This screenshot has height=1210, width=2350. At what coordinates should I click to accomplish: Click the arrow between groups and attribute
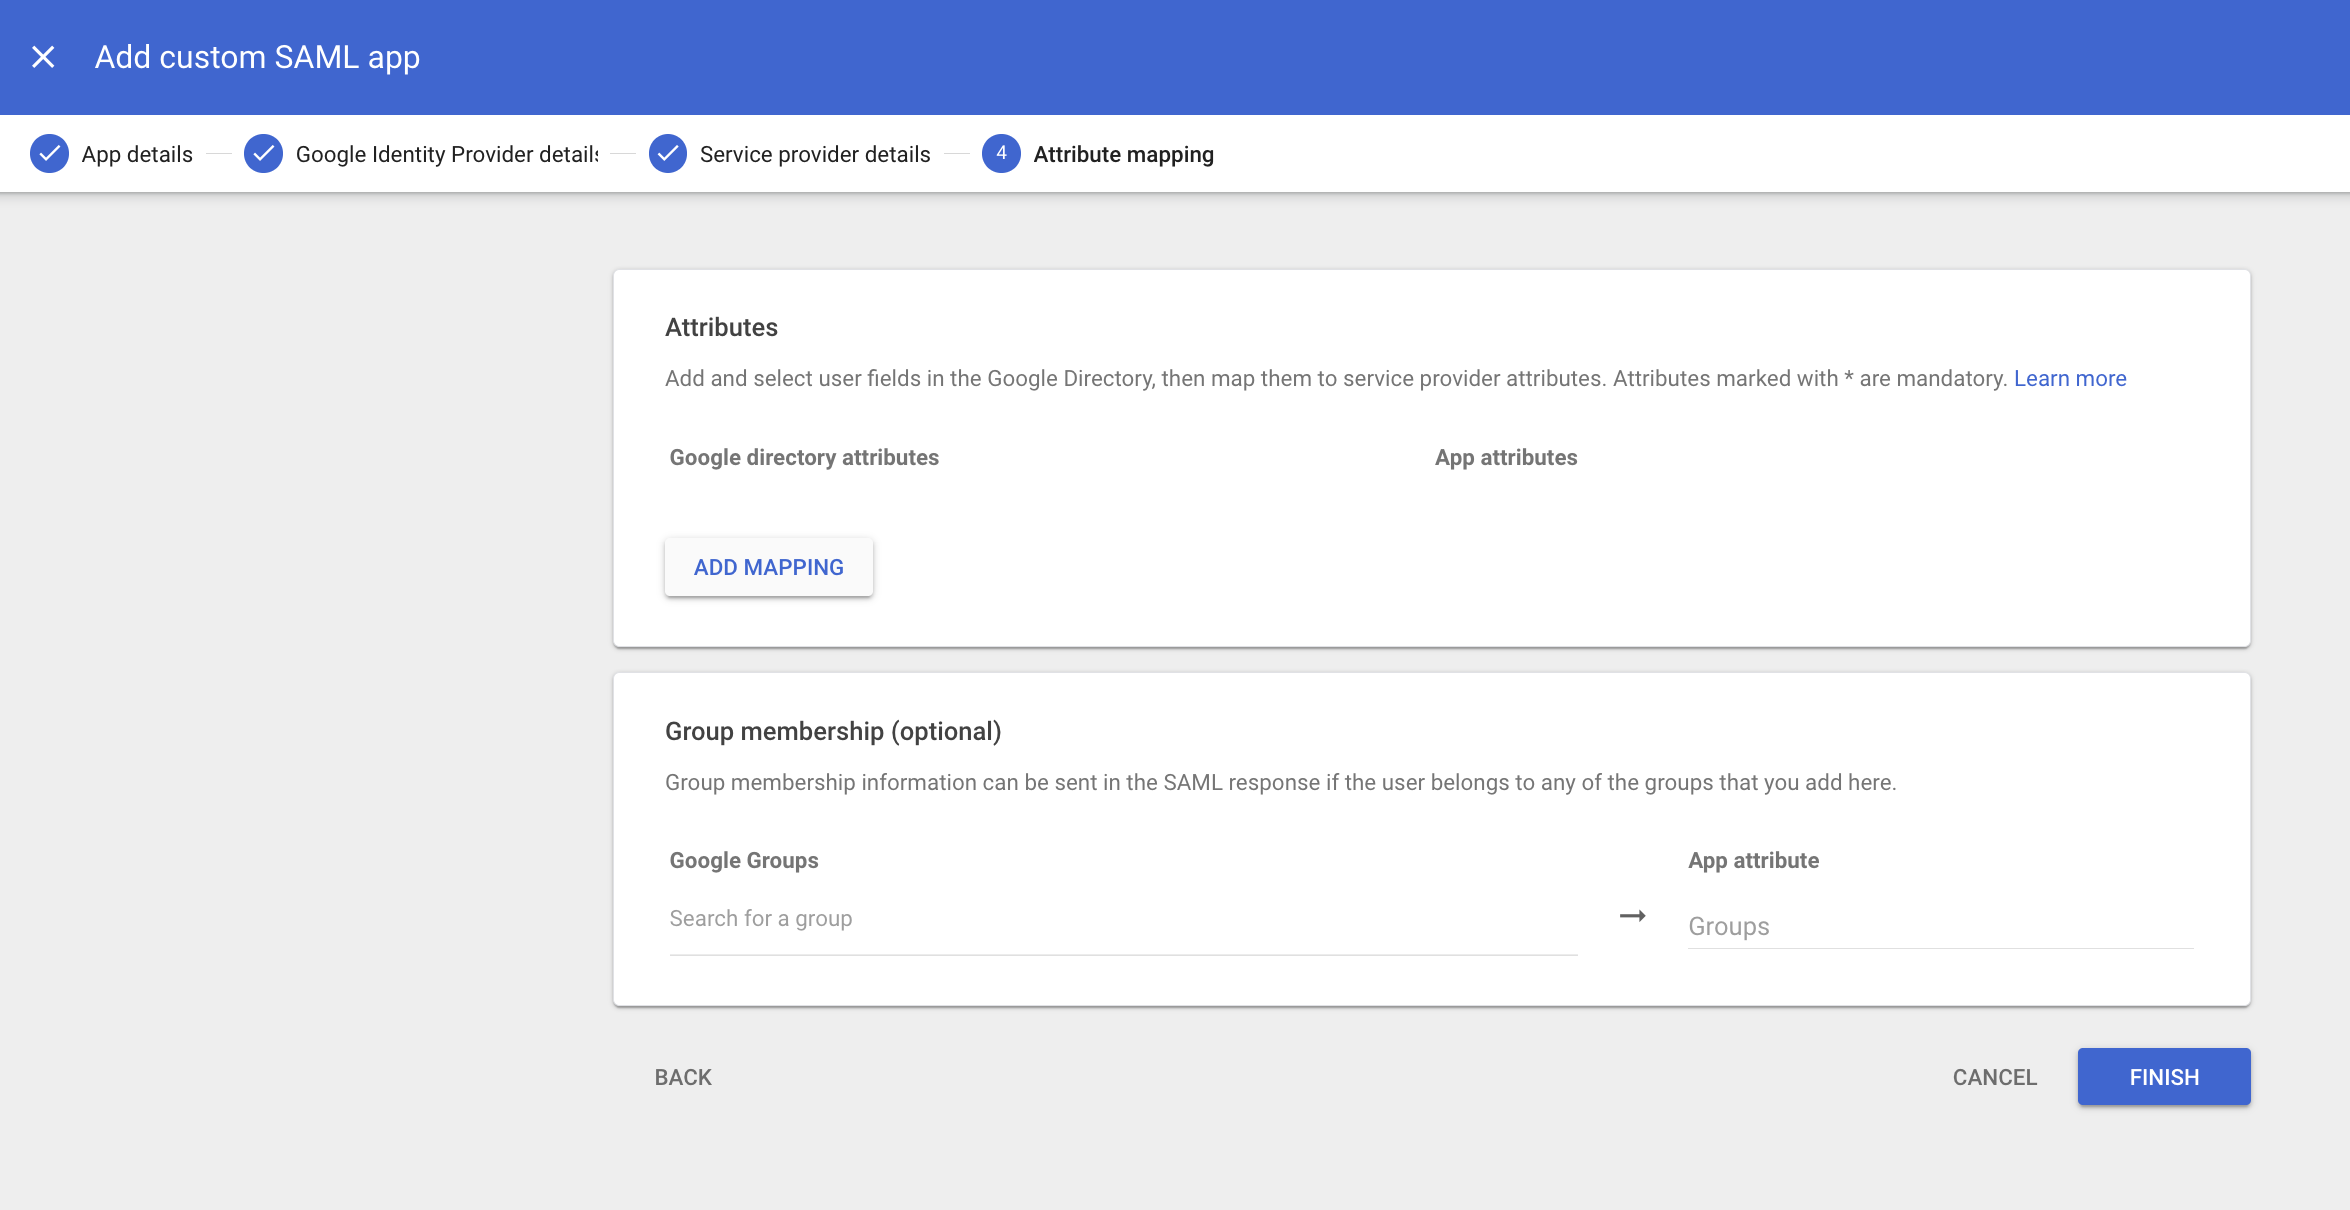click(1632, 916)
